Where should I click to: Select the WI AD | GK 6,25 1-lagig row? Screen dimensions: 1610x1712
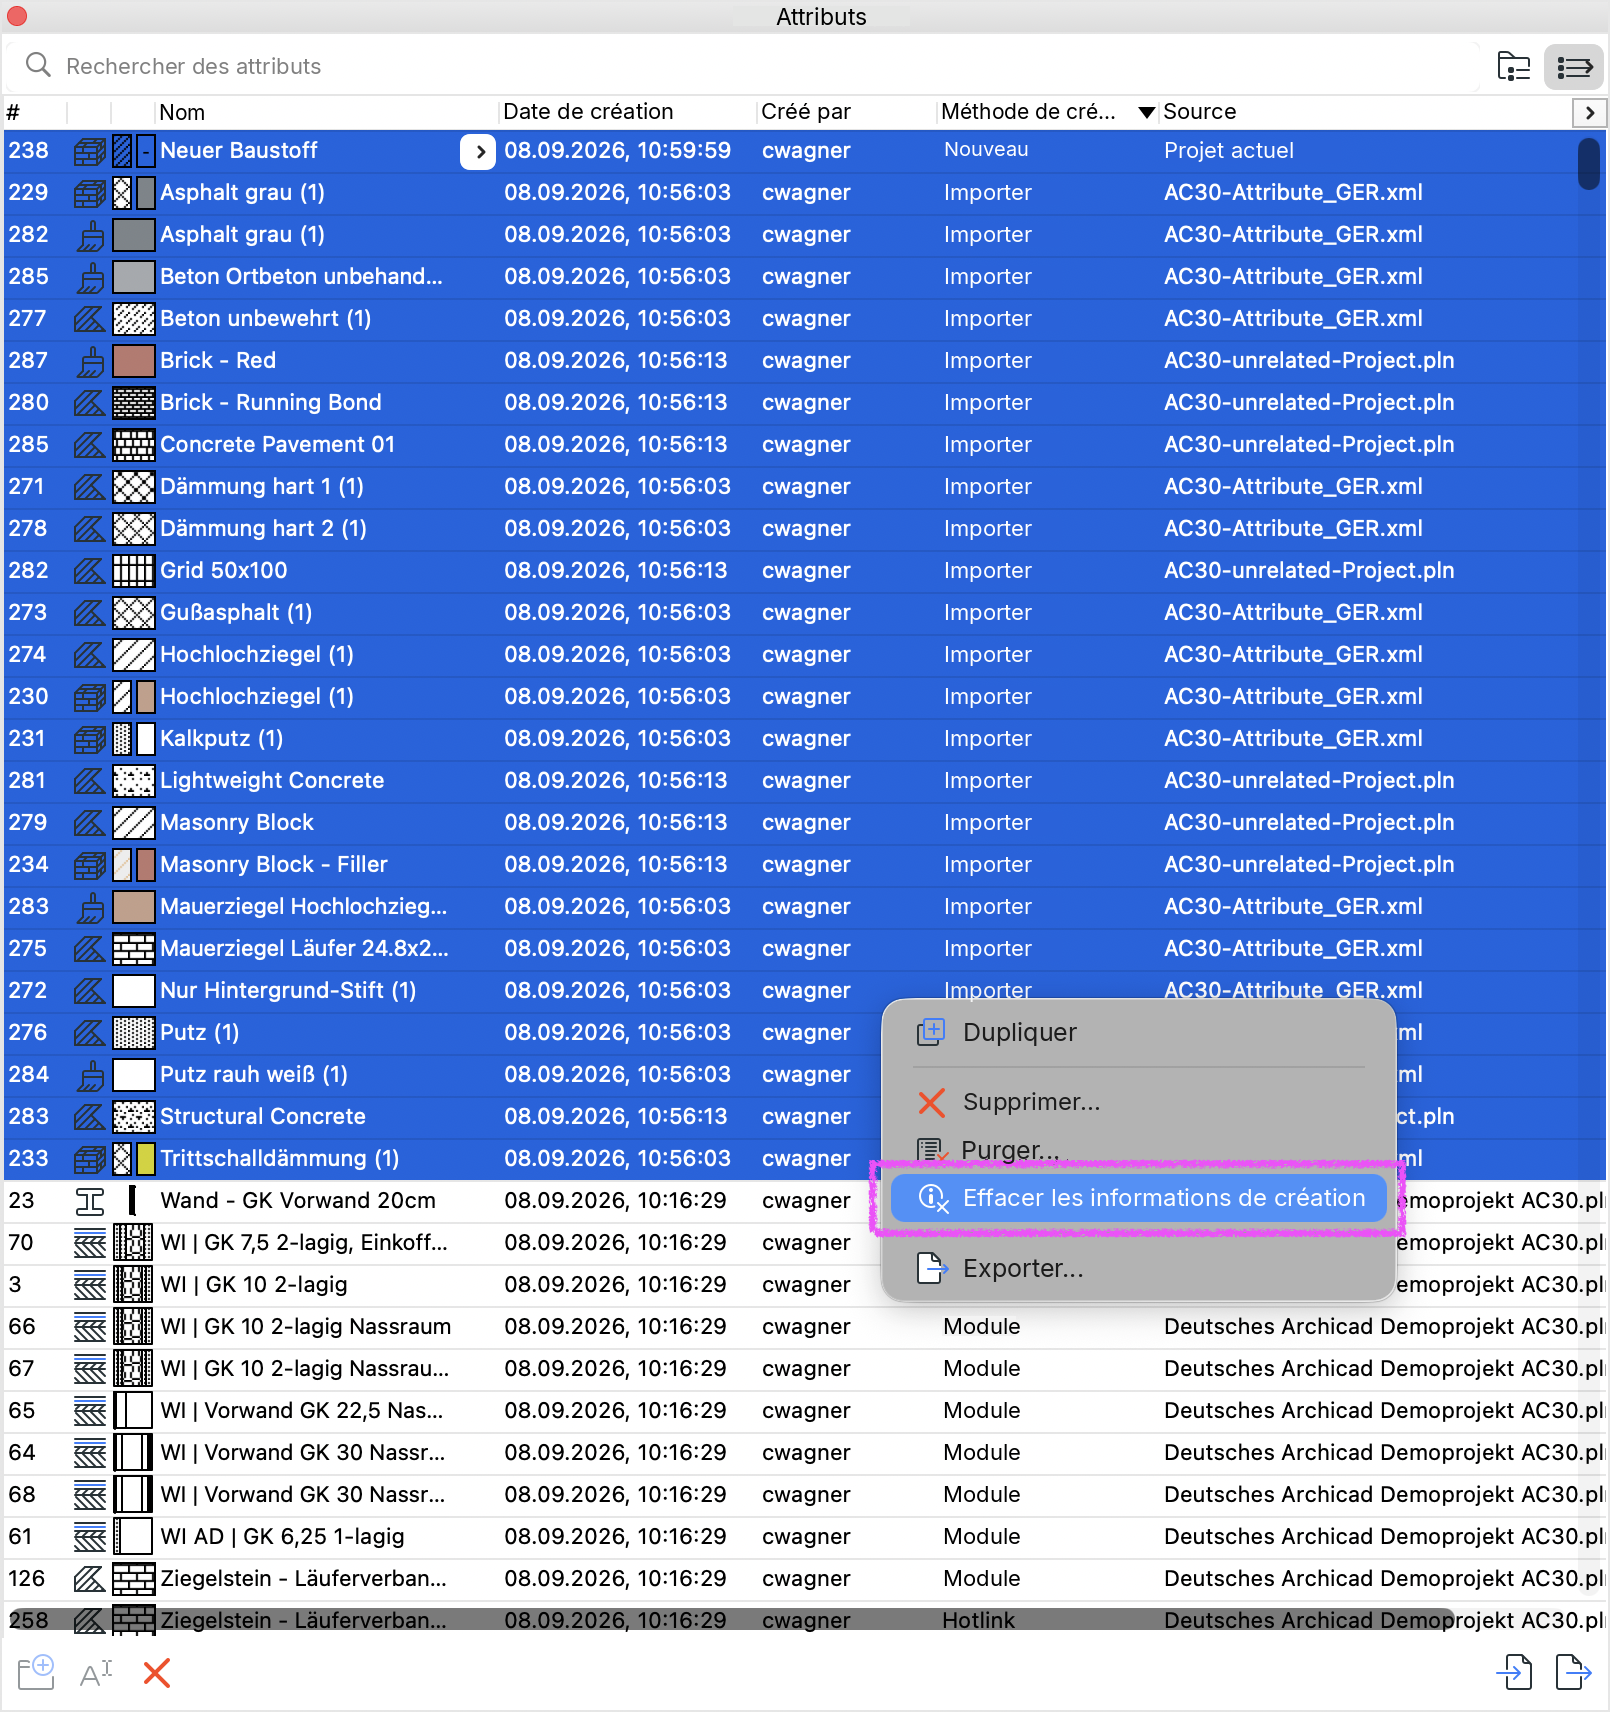pos(805,1536)
